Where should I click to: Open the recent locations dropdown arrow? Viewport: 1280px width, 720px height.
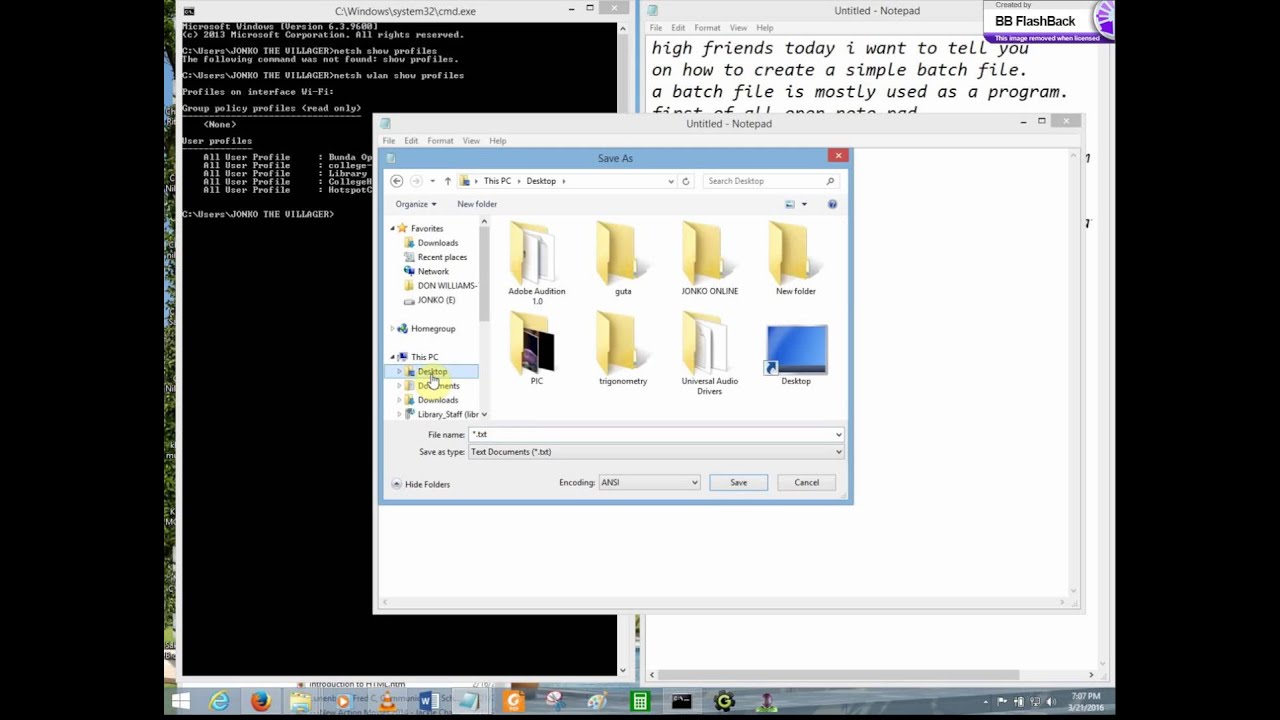tap(432, 181)
